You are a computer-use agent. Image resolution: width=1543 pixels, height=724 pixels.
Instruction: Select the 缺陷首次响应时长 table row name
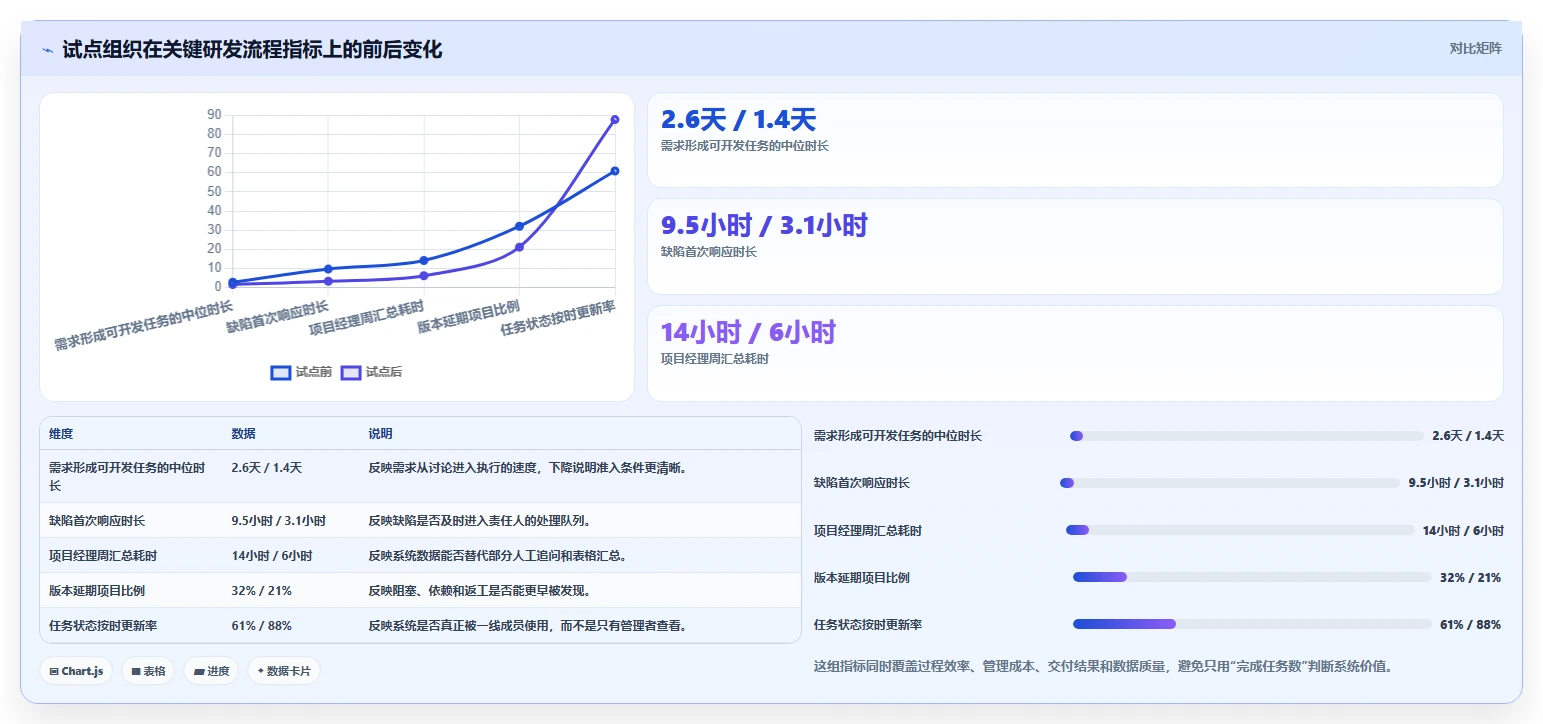97,521
